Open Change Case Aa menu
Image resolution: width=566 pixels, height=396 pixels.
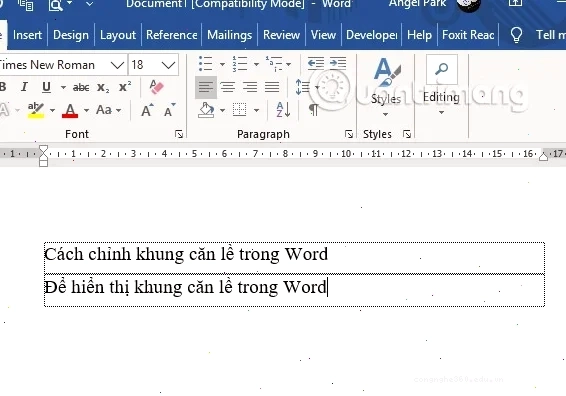click(108, 110)
